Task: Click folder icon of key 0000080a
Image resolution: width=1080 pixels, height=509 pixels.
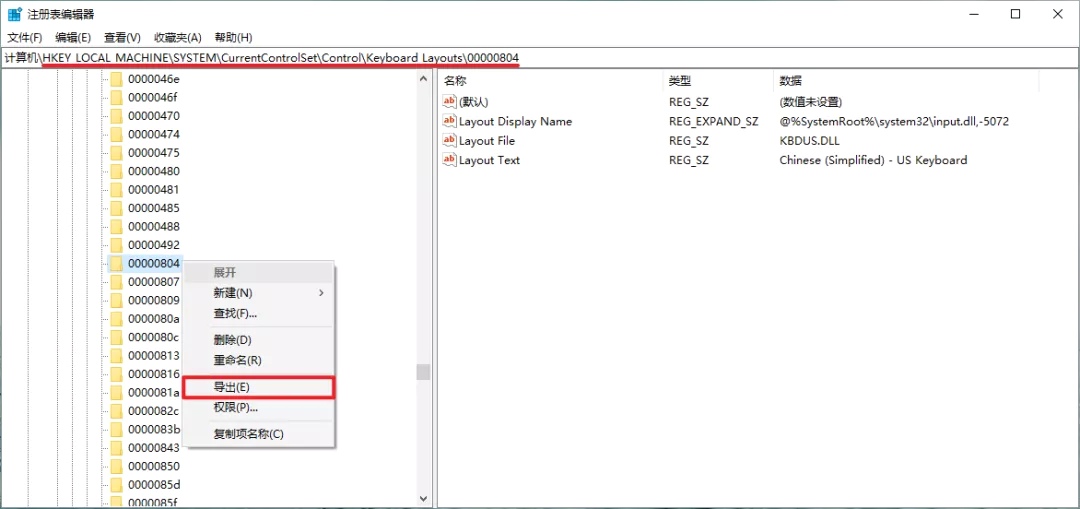Action: click(x=116, y=319)
